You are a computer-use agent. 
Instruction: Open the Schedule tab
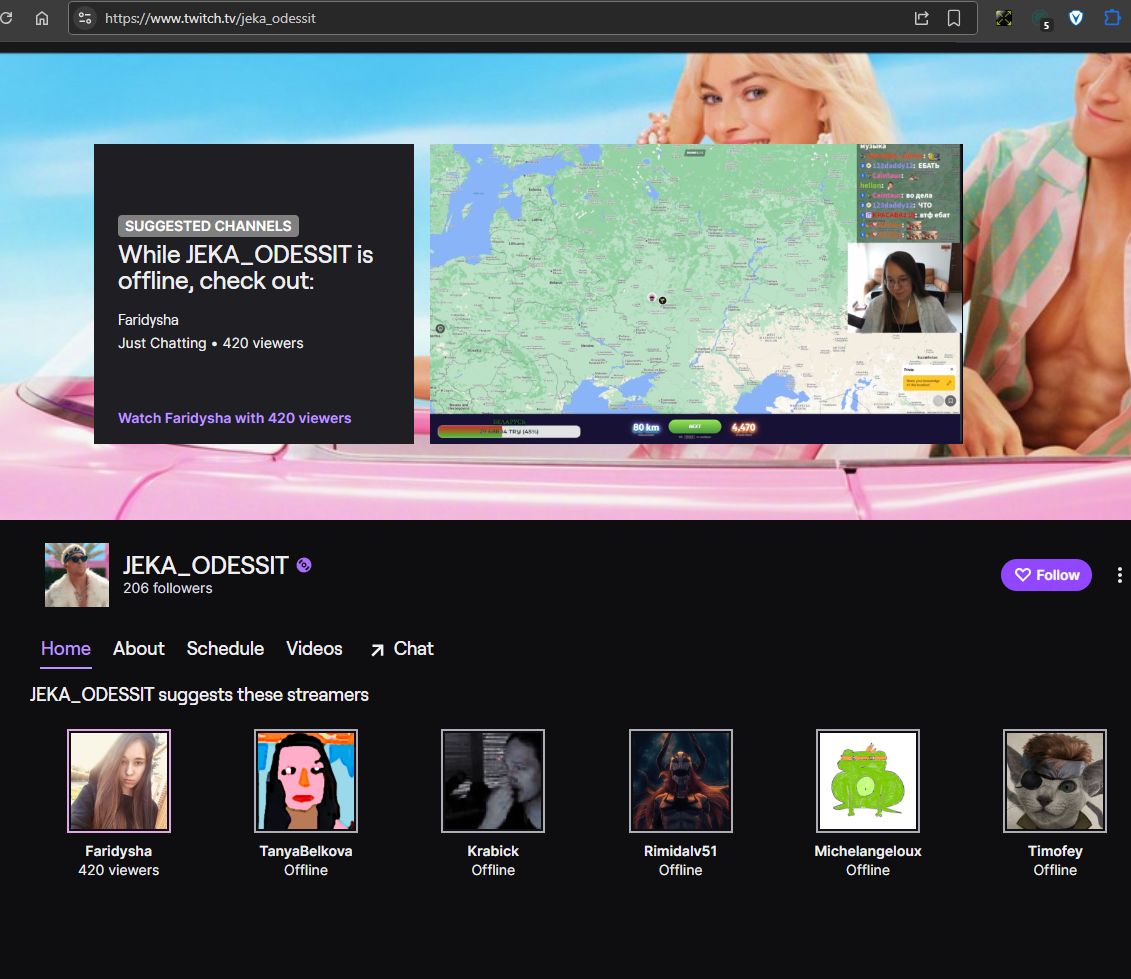coord(225,649)
